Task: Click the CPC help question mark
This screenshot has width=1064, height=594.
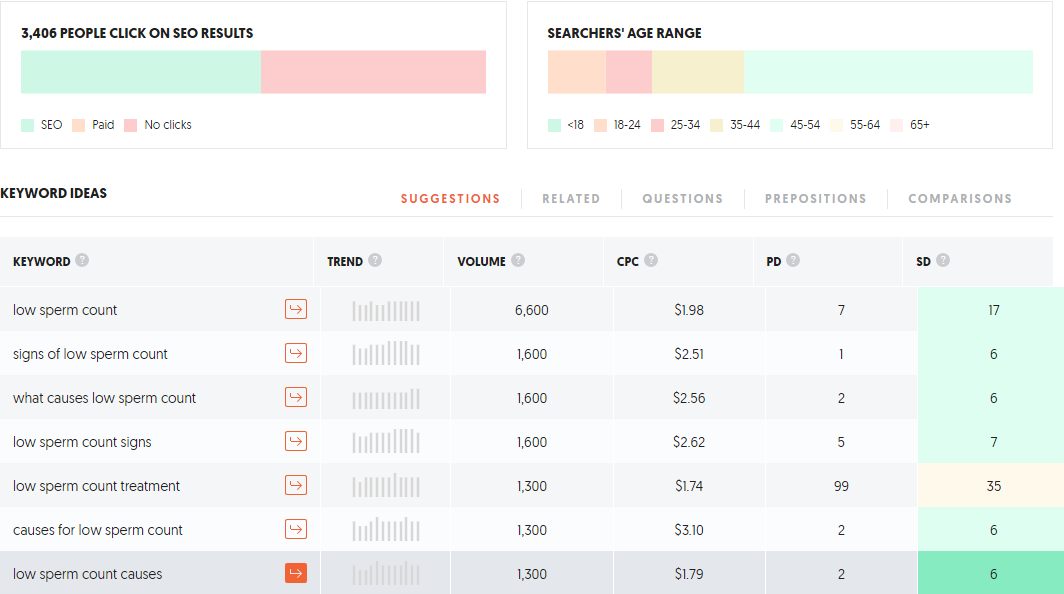Action: tap(651, 260)
